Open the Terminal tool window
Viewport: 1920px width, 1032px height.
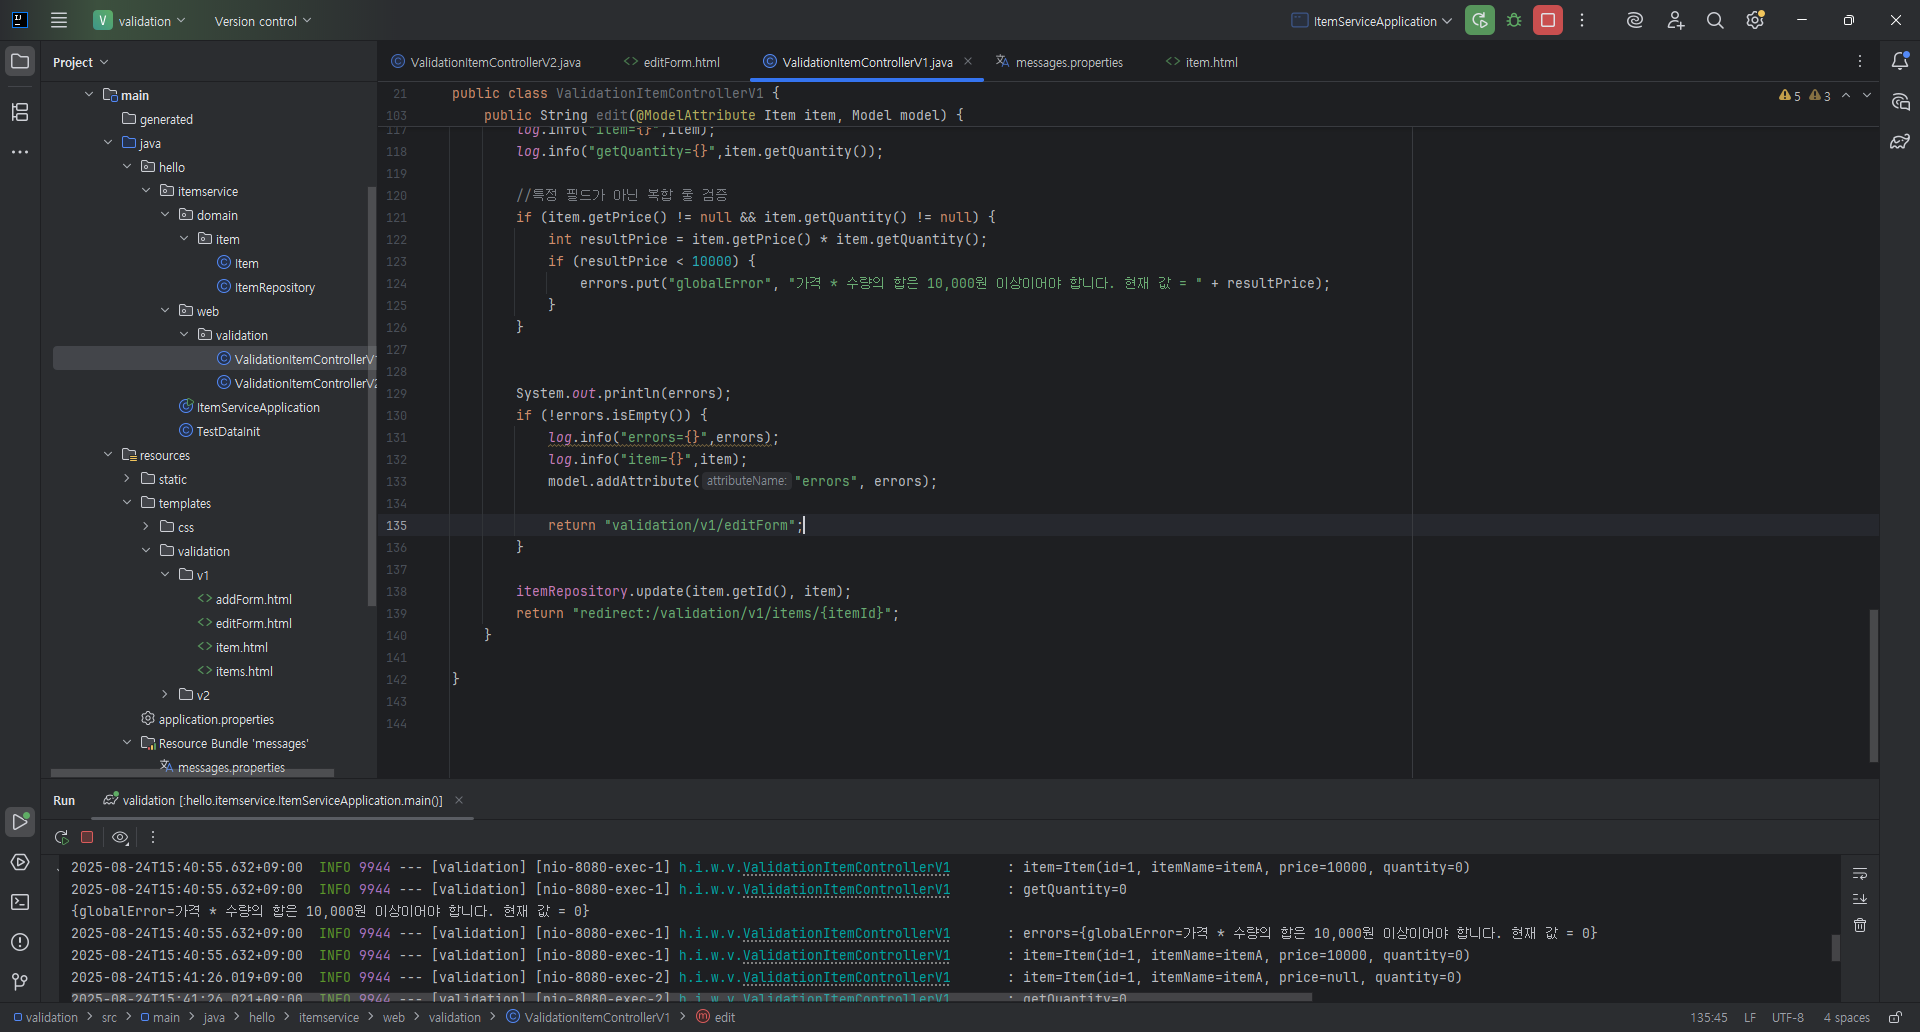pos(20,902)
